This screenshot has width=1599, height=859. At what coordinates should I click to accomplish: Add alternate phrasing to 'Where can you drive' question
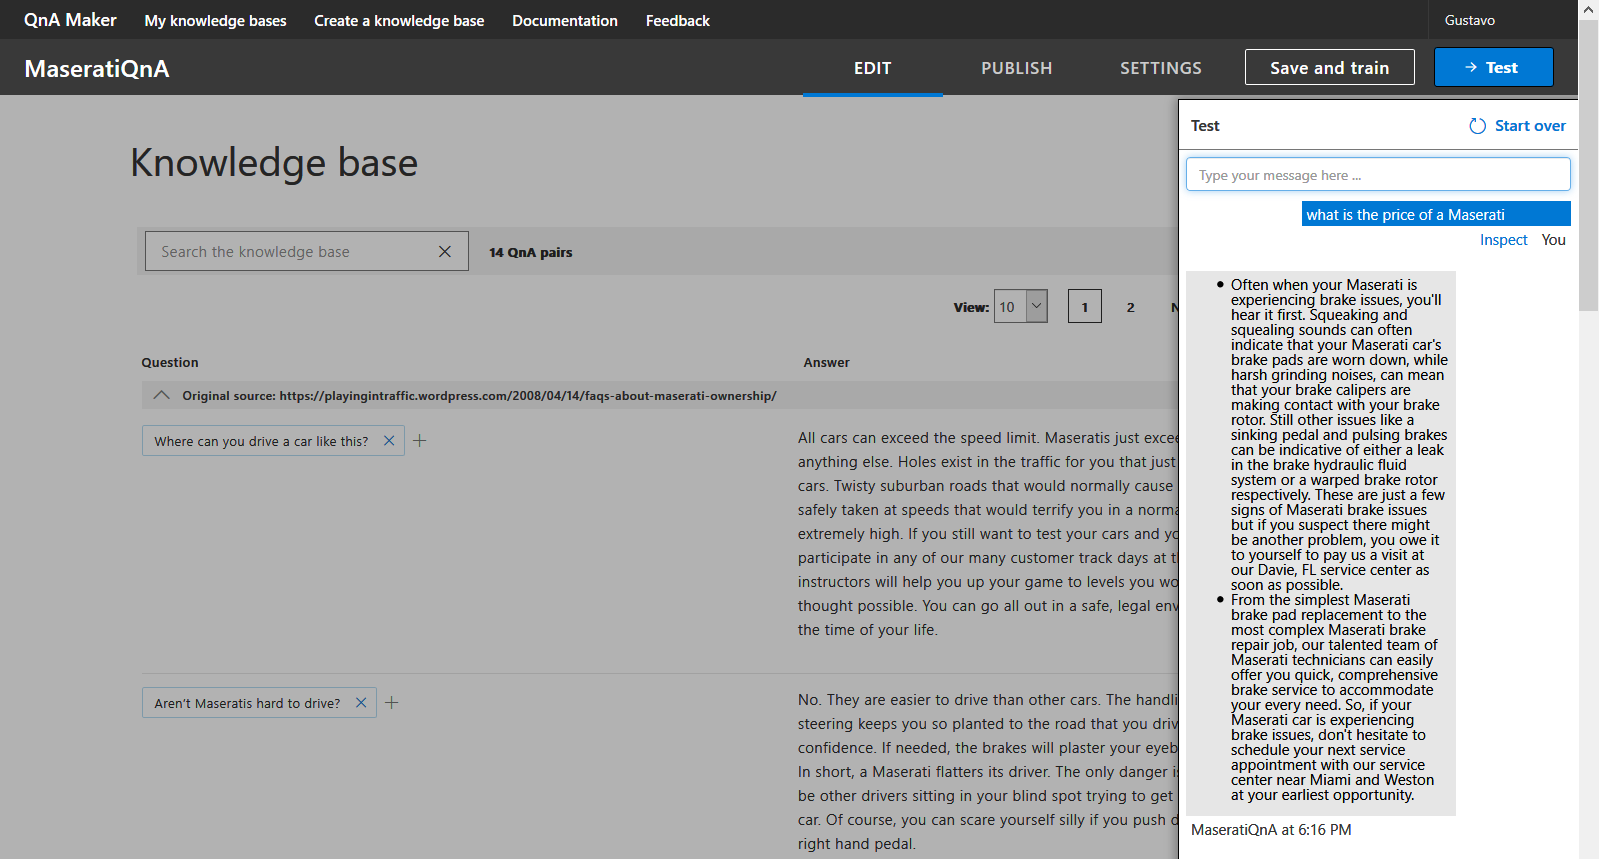pos(420,441)
